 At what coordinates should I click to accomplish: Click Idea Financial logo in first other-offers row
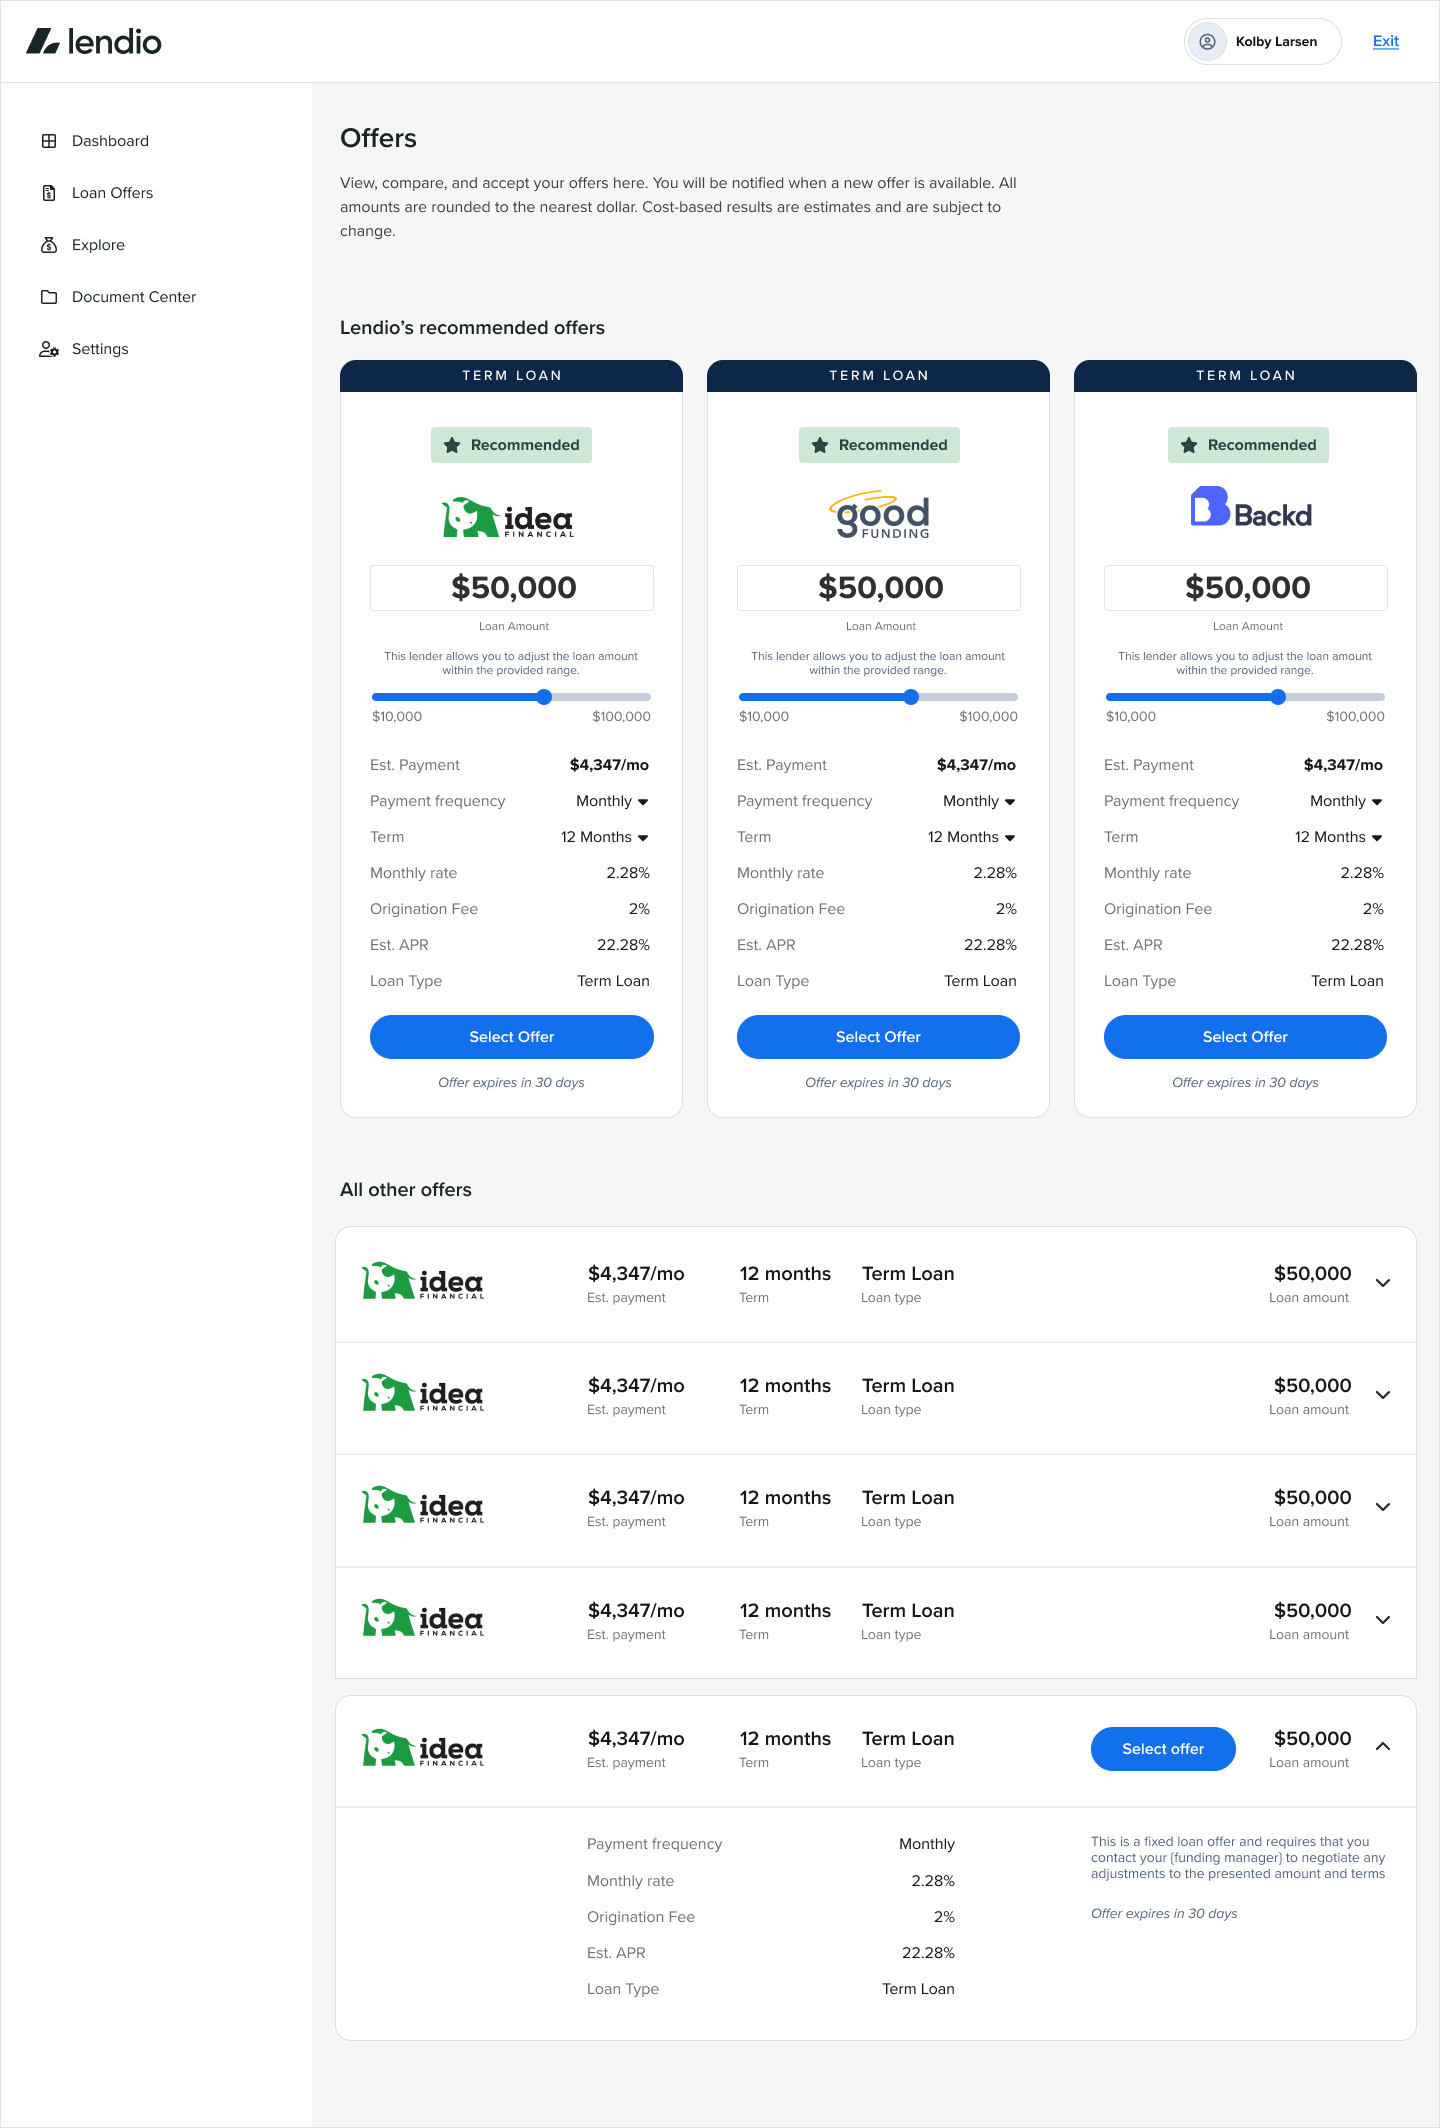tap(423, 1281)
